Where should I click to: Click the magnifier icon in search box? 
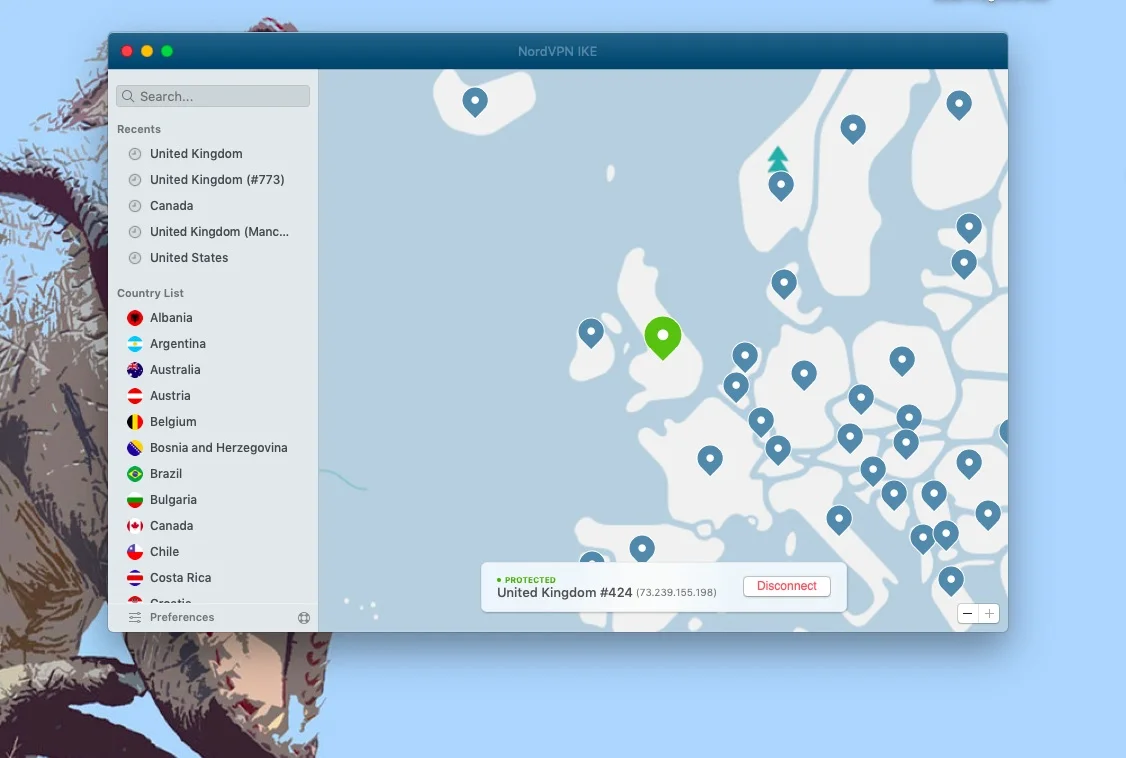pyautogui.click(x=128, y=96)
